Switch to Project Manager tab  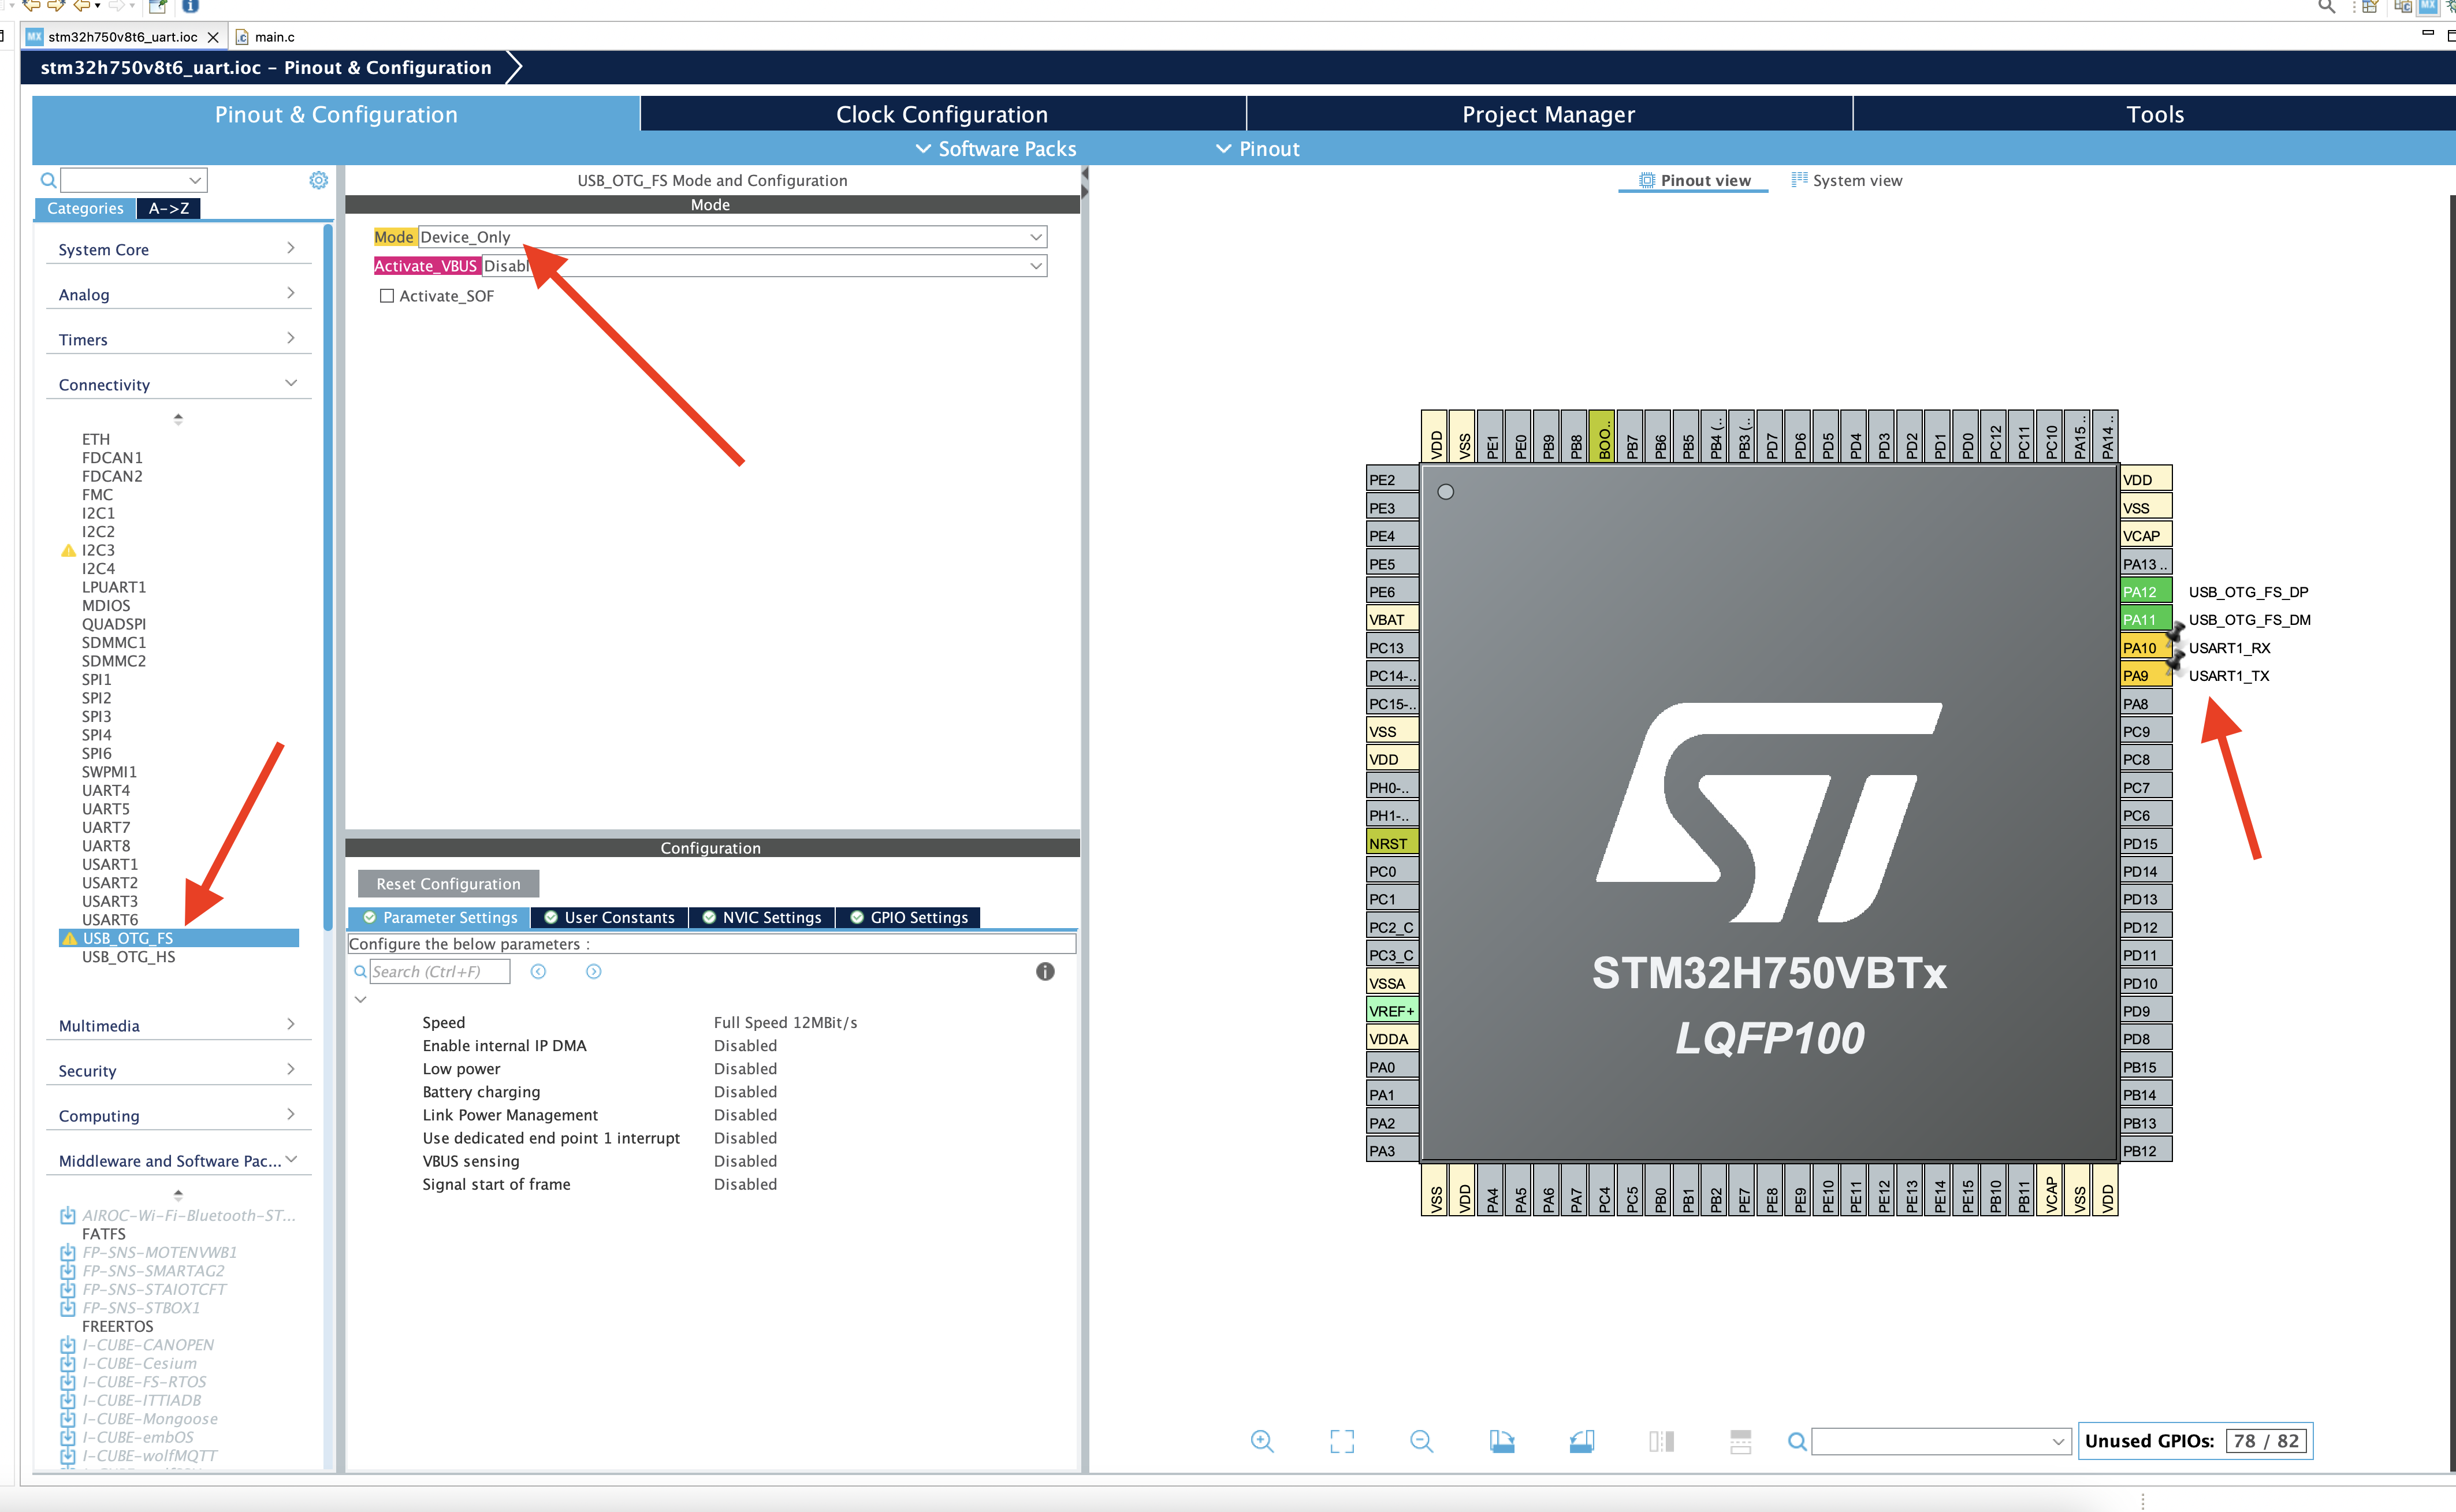[x=1548, y=114]
